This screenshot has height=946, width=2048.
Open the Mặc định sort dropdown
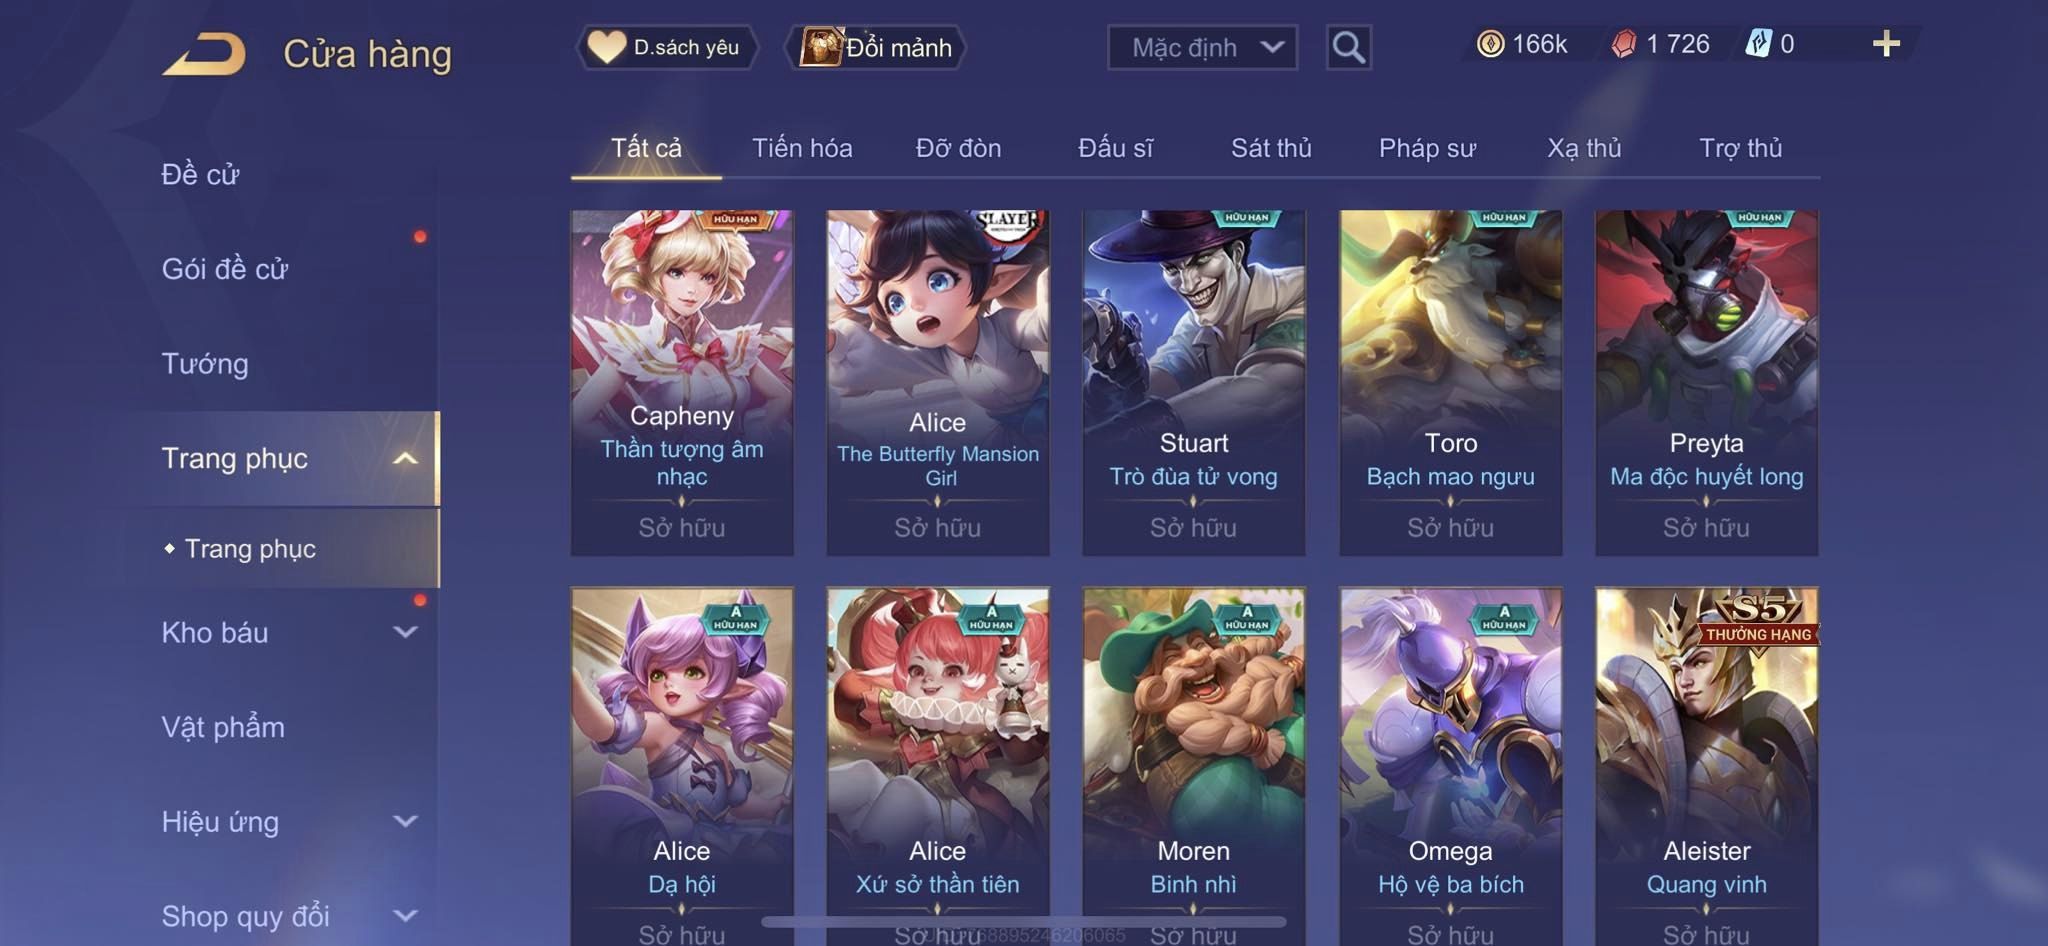coord(1202,47)
